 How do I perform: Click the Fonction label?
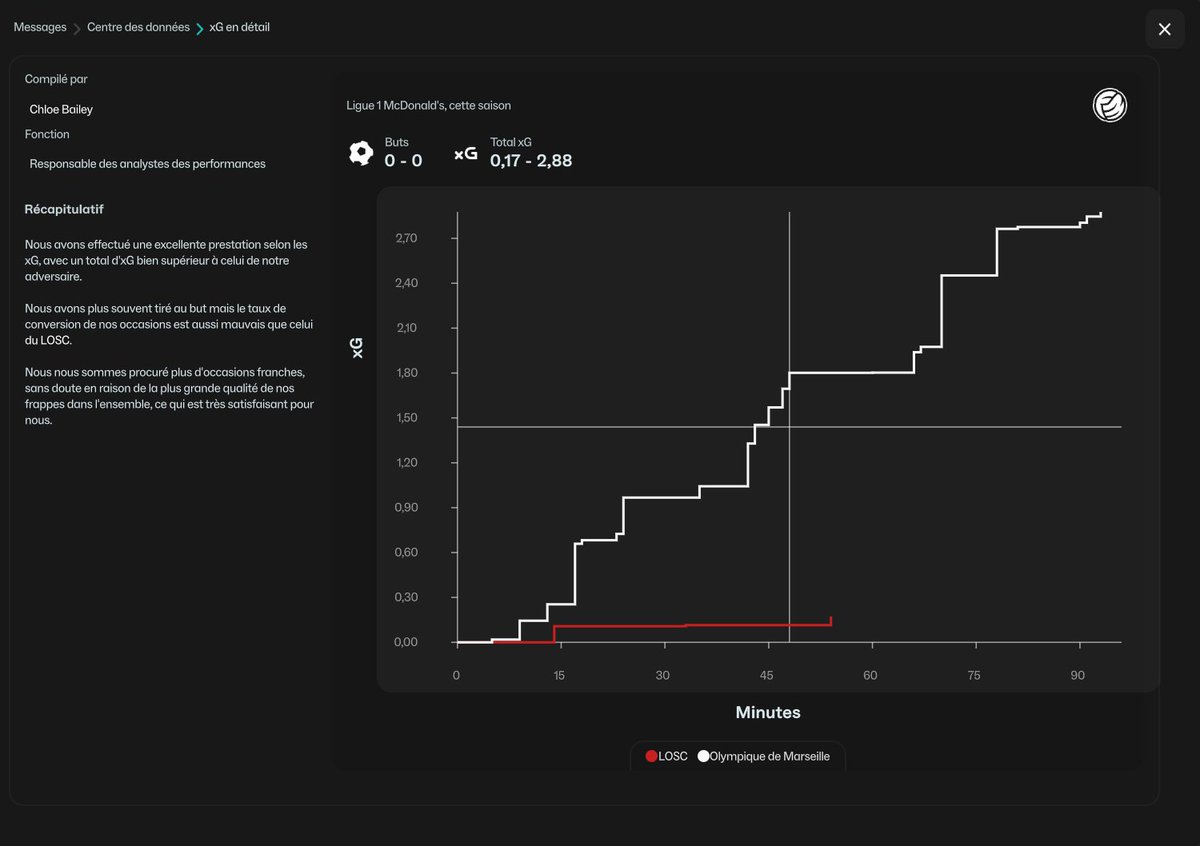47,134
